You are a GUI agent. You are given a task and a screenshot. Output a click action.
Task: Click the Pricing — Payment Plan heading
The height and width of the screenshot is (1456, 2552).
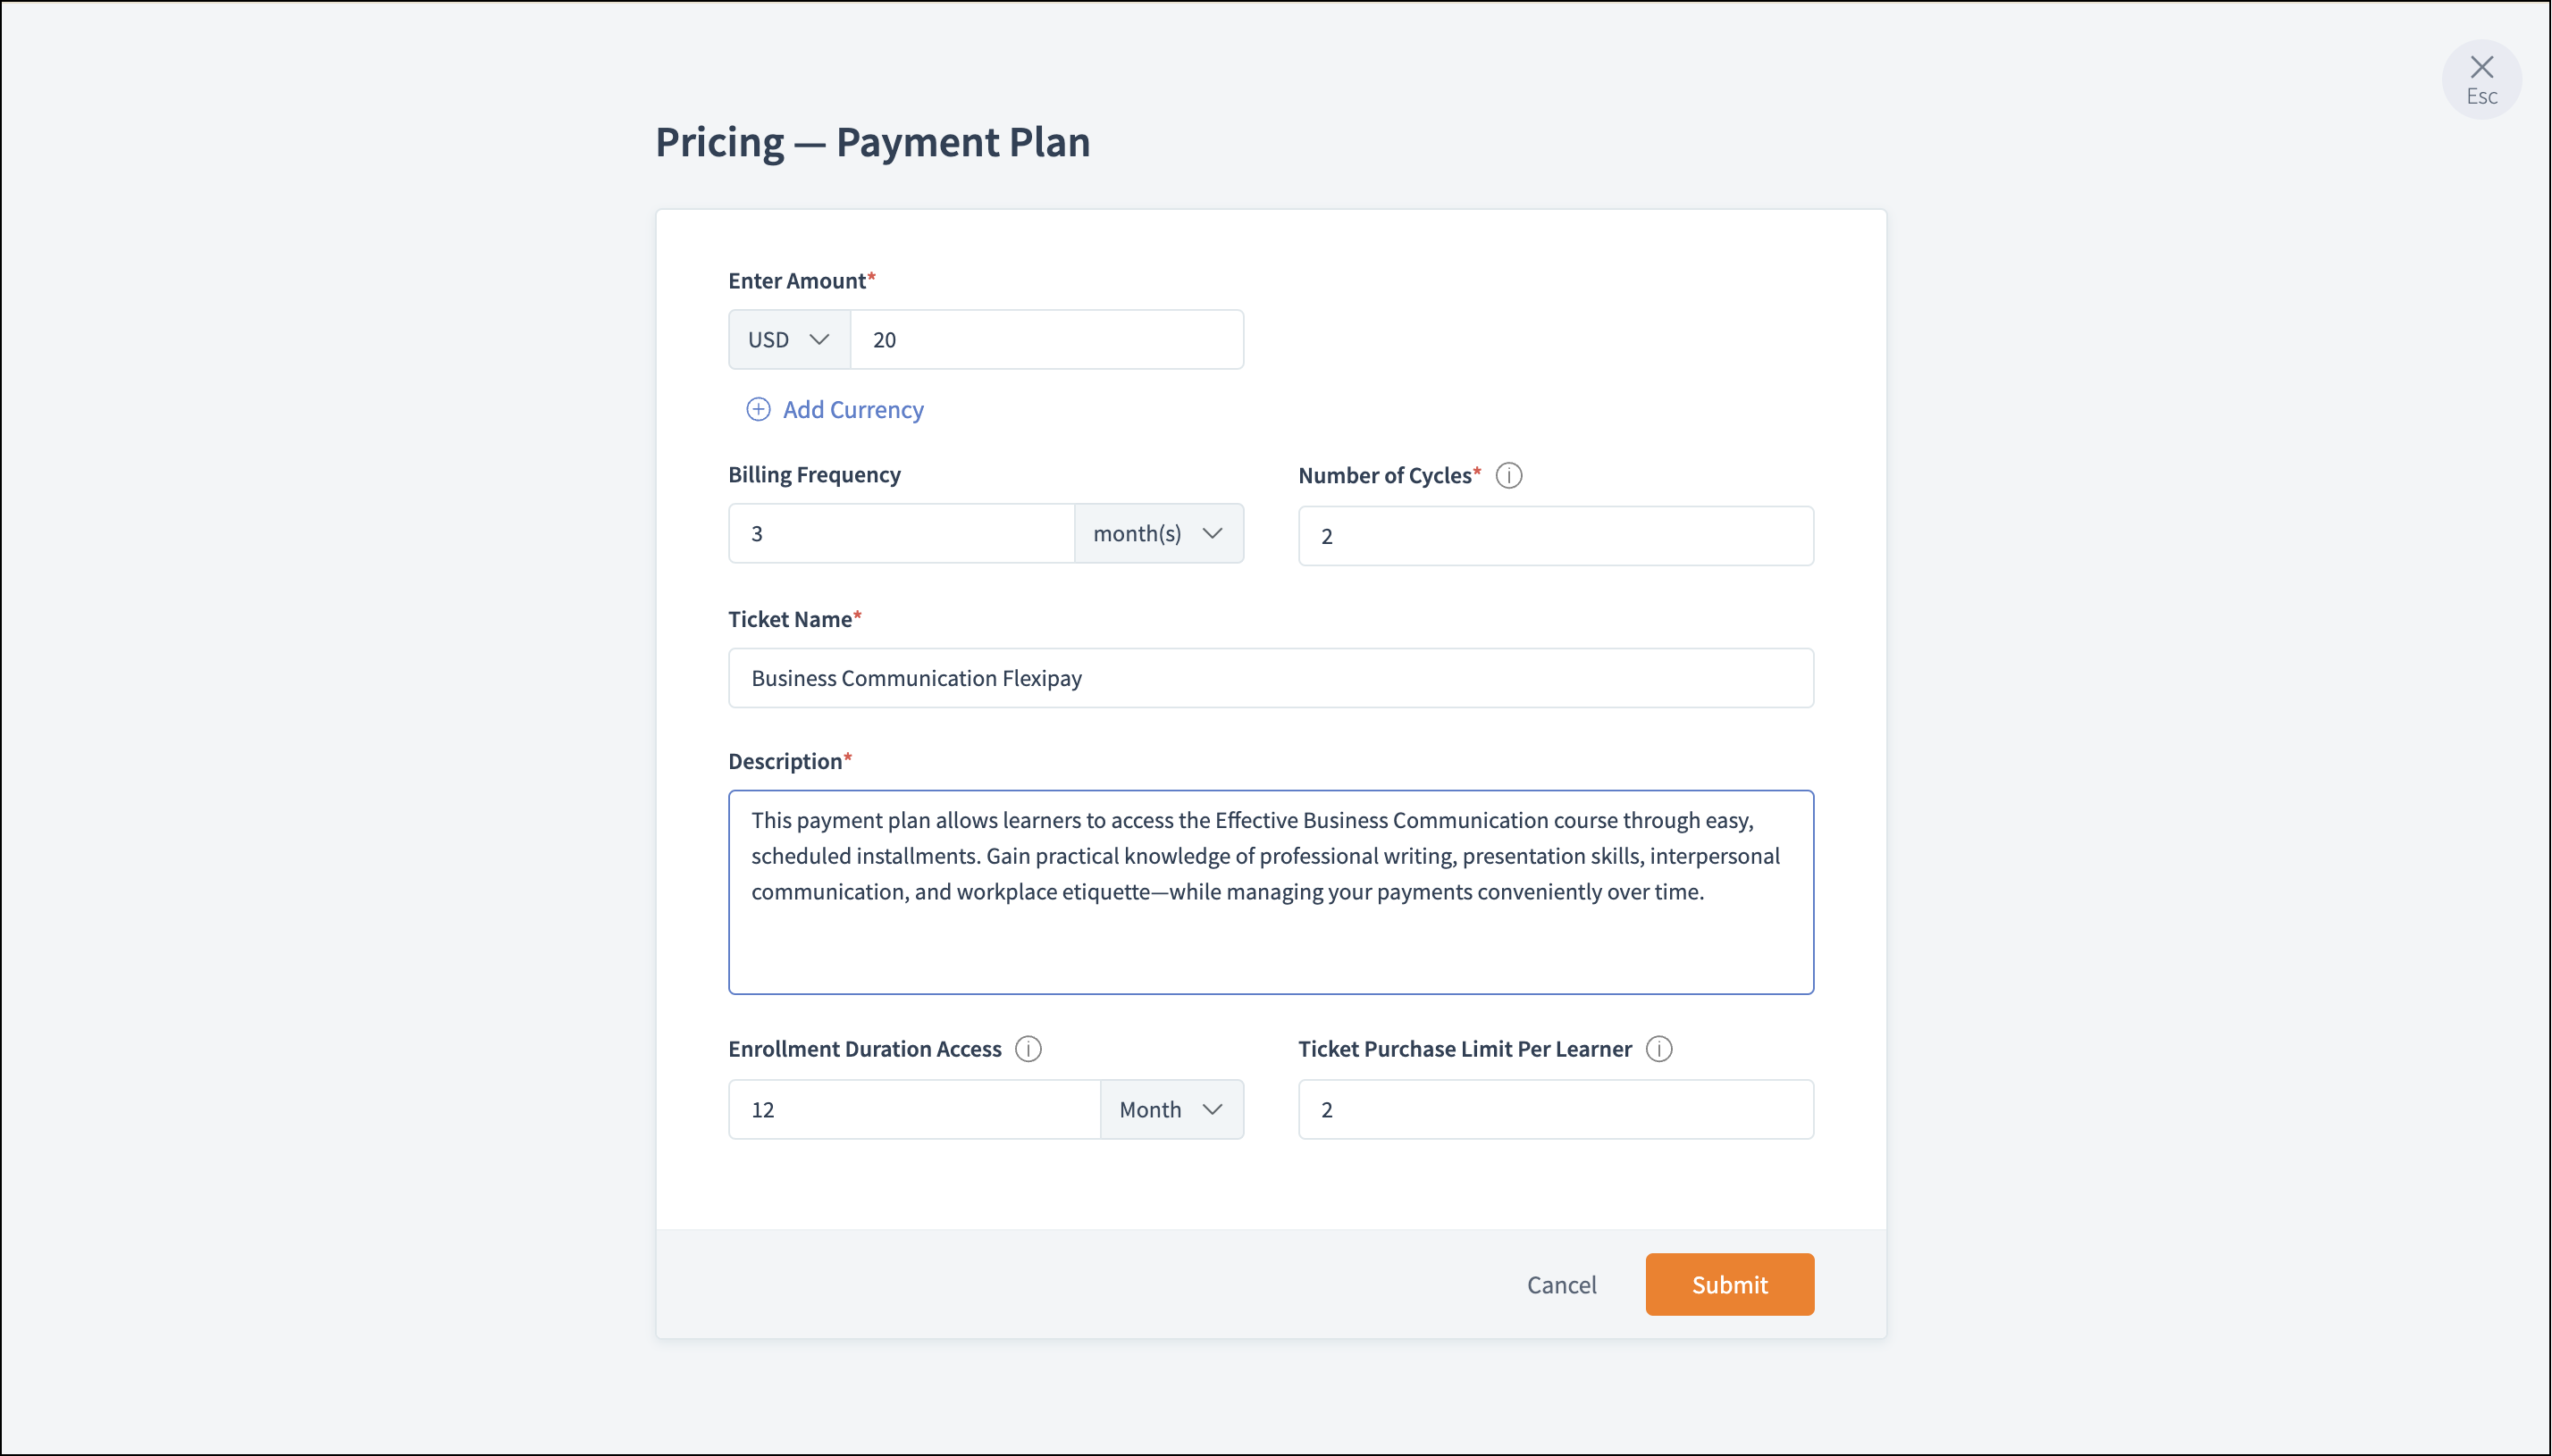pyautogui.click(x=872, y=142)
